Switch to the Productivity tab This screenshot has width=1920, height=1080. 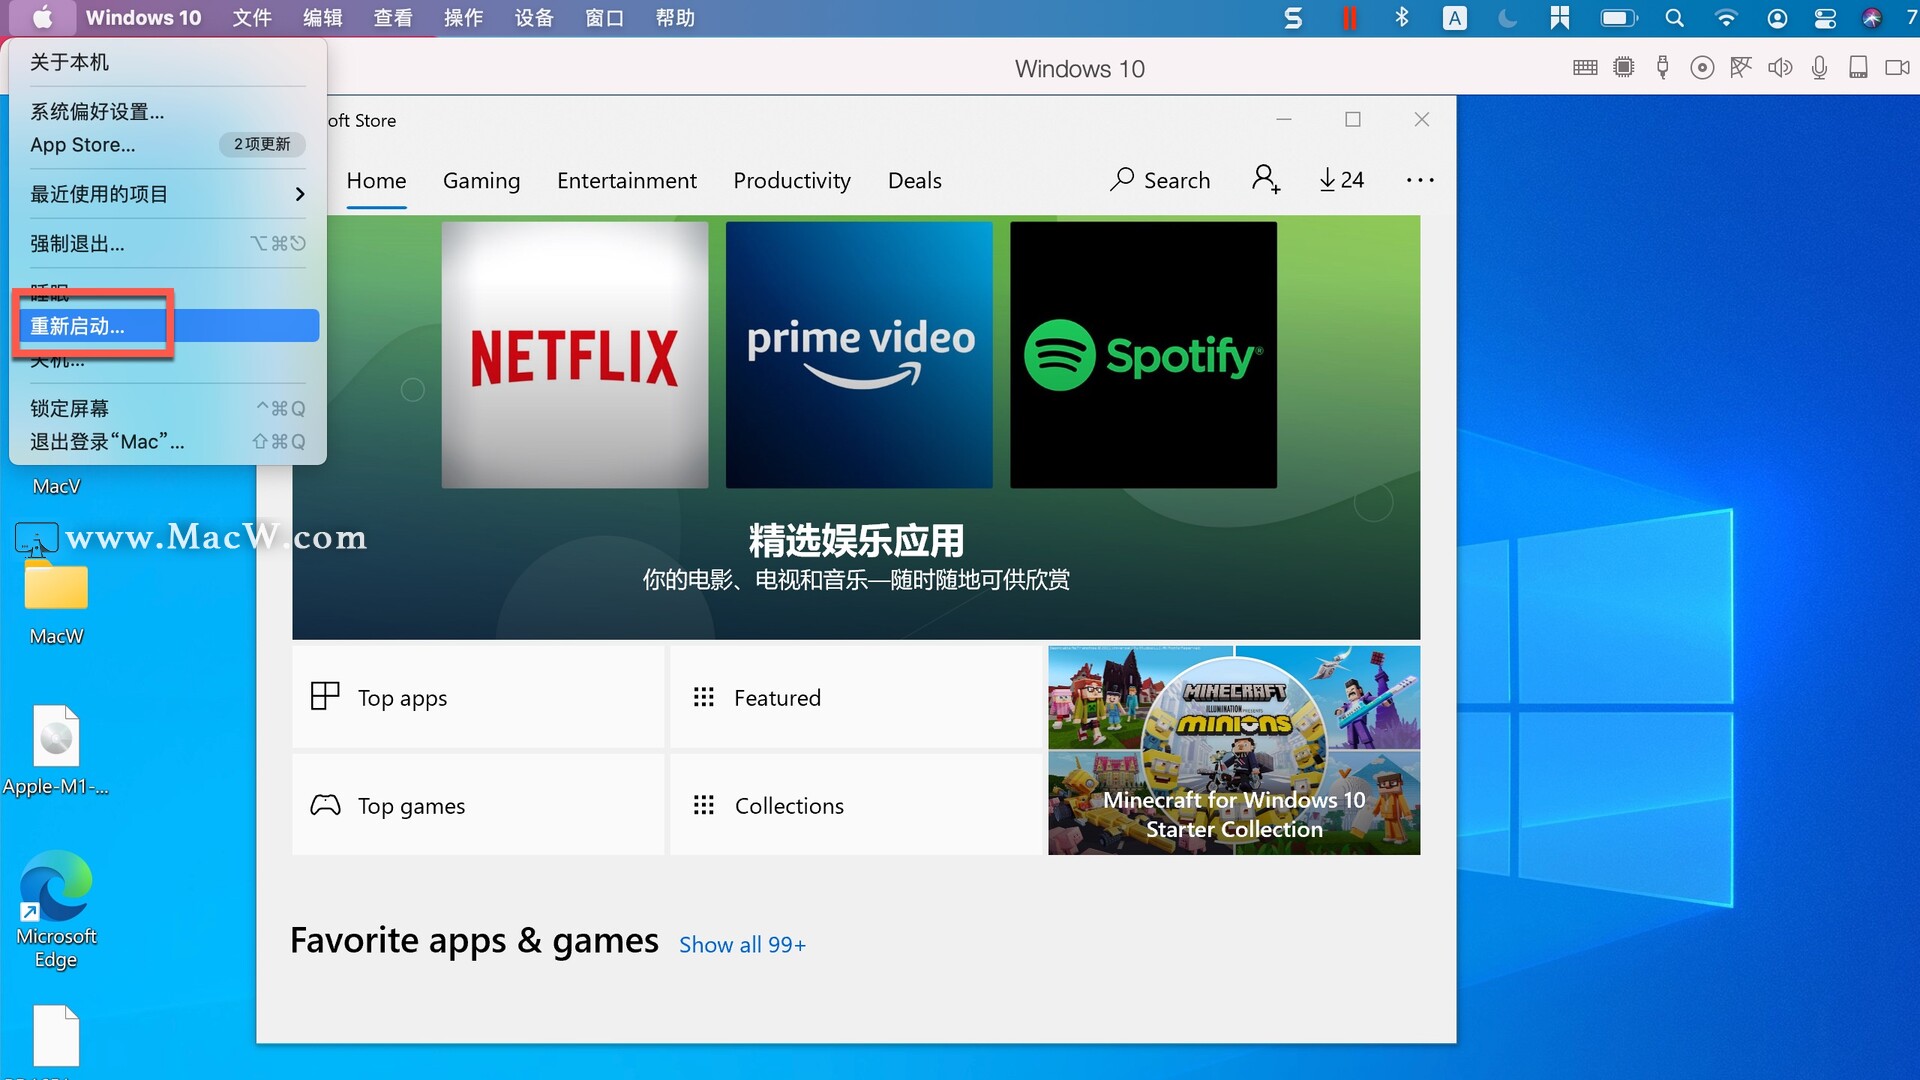tap(792, 181)
